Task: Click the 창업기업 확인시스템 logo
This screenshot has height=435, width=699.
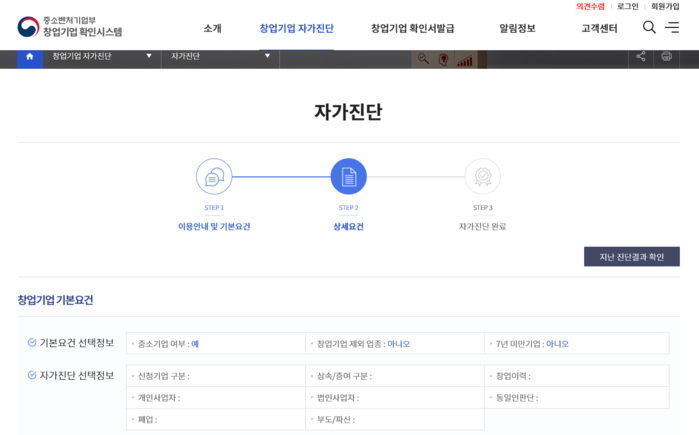Action: (x=70, y=27)
